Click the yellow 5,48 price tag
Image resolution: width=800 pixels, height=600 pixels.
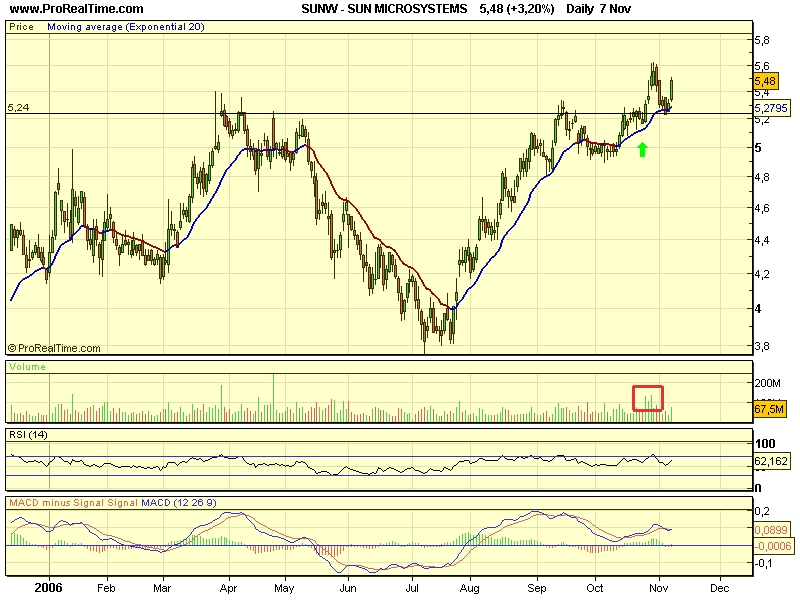765,81
